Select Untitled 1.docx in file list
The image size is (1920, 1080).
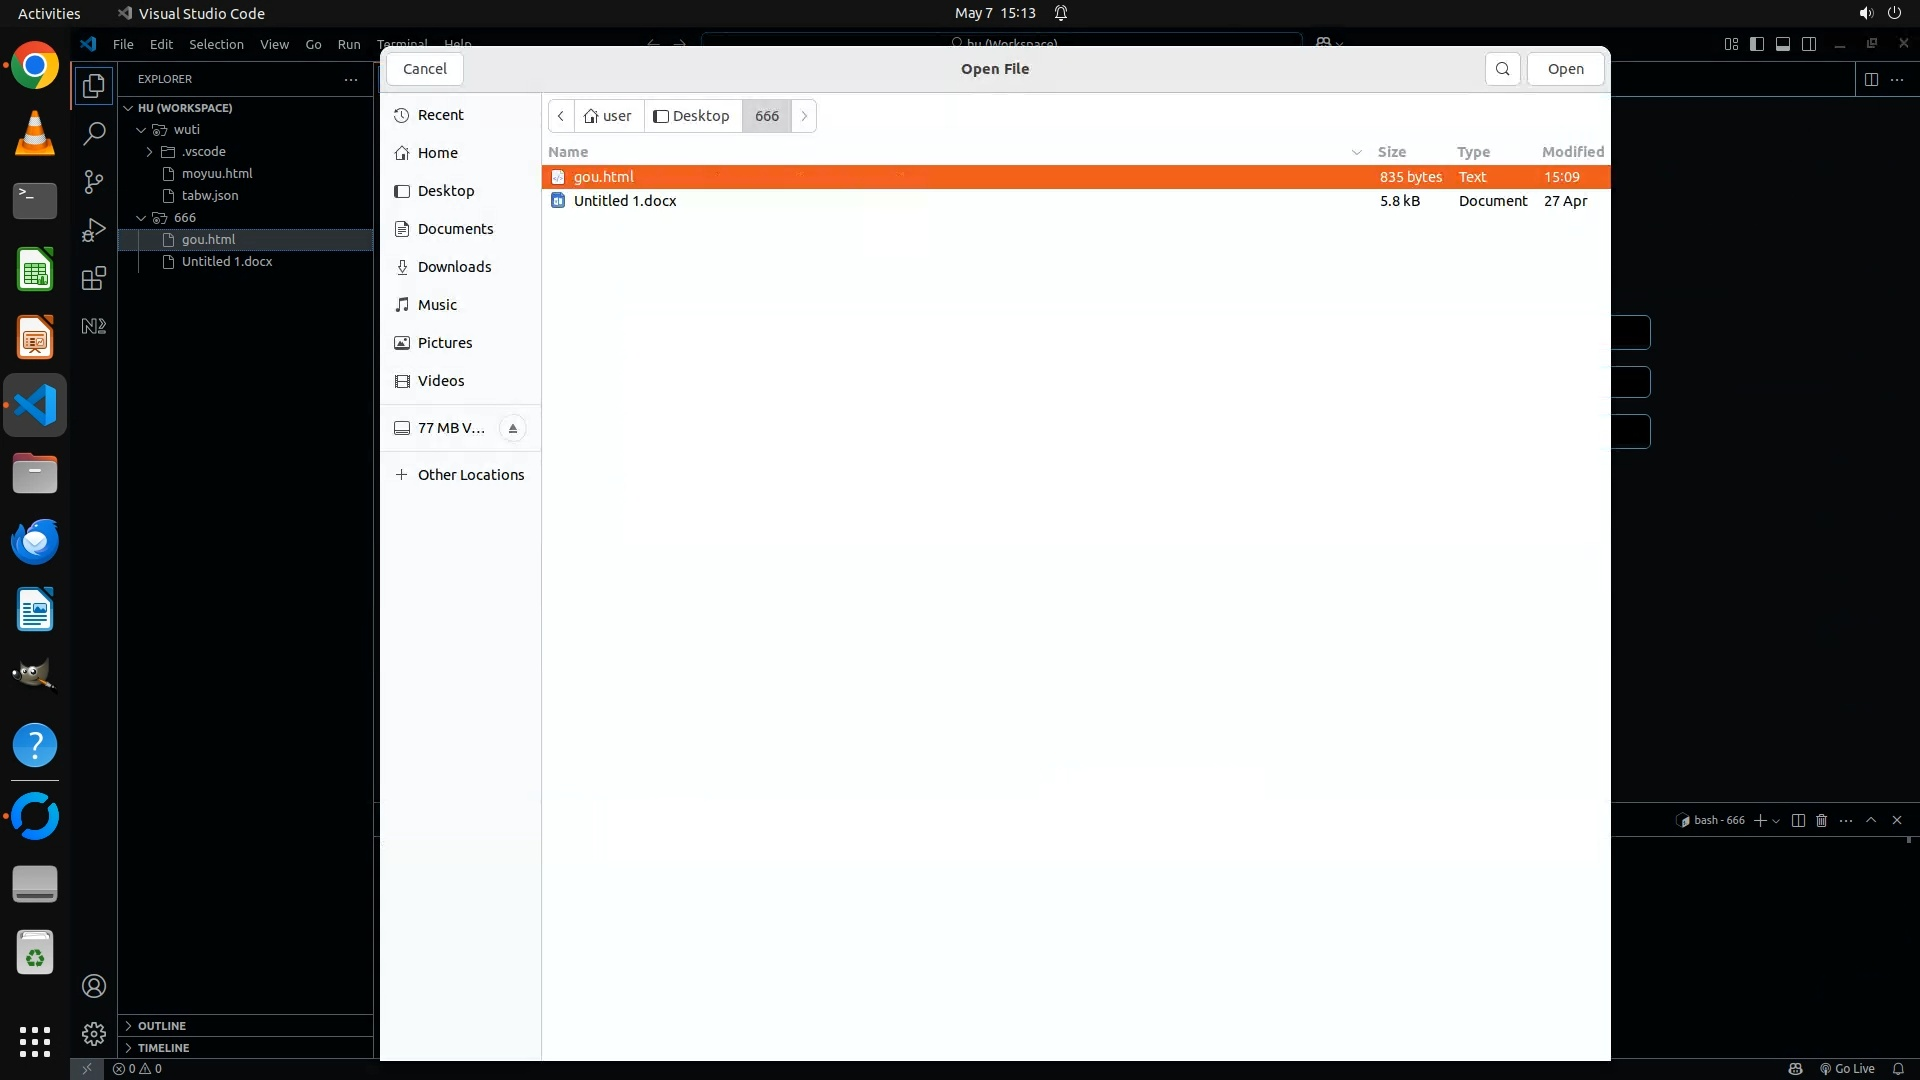[x=625, y=201]
